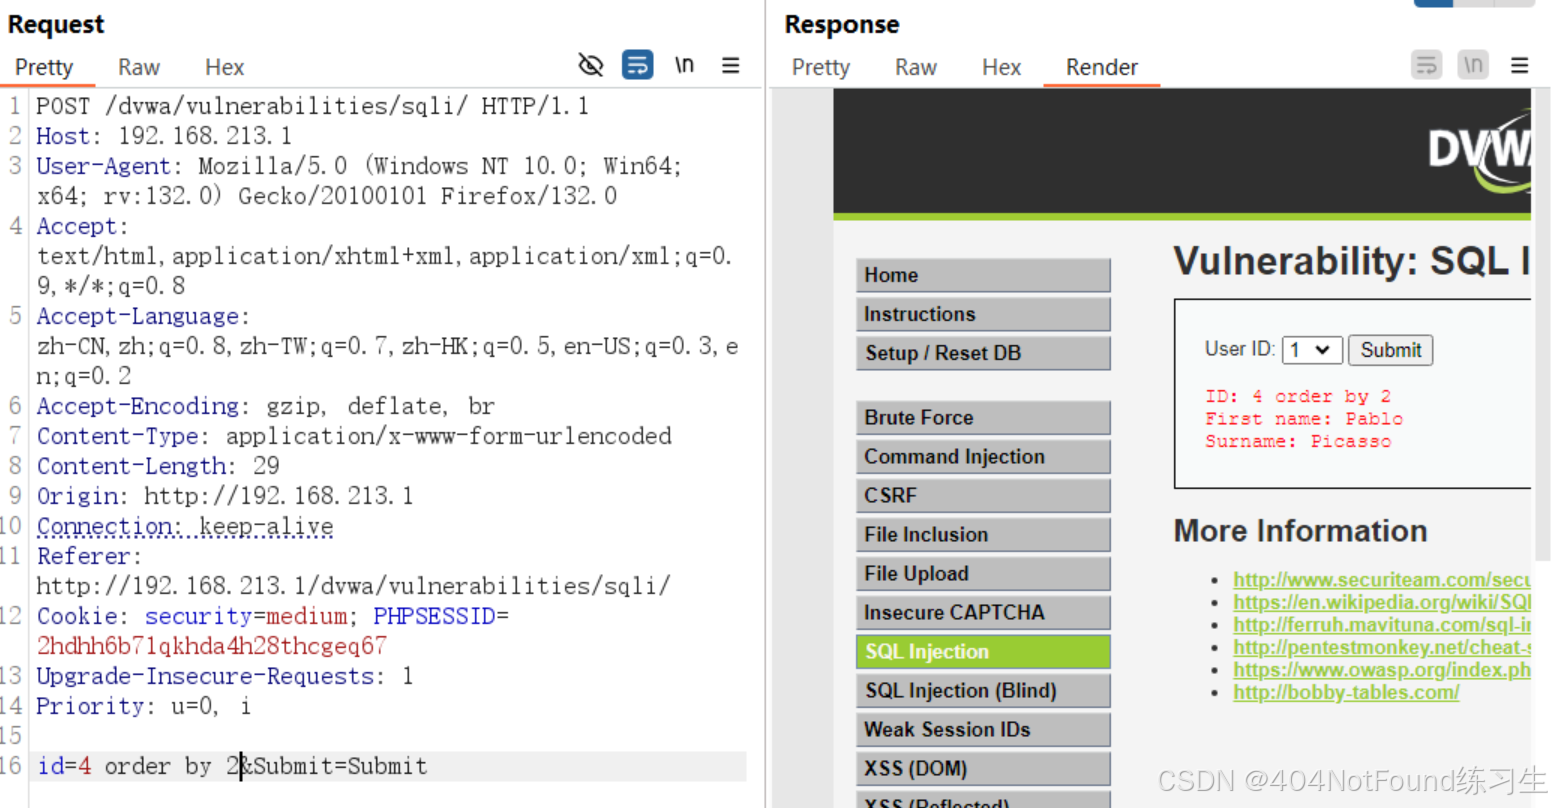Toggle word wrap icon in Response panel
Screen dimensions: 1552x808
(1426, 66)
